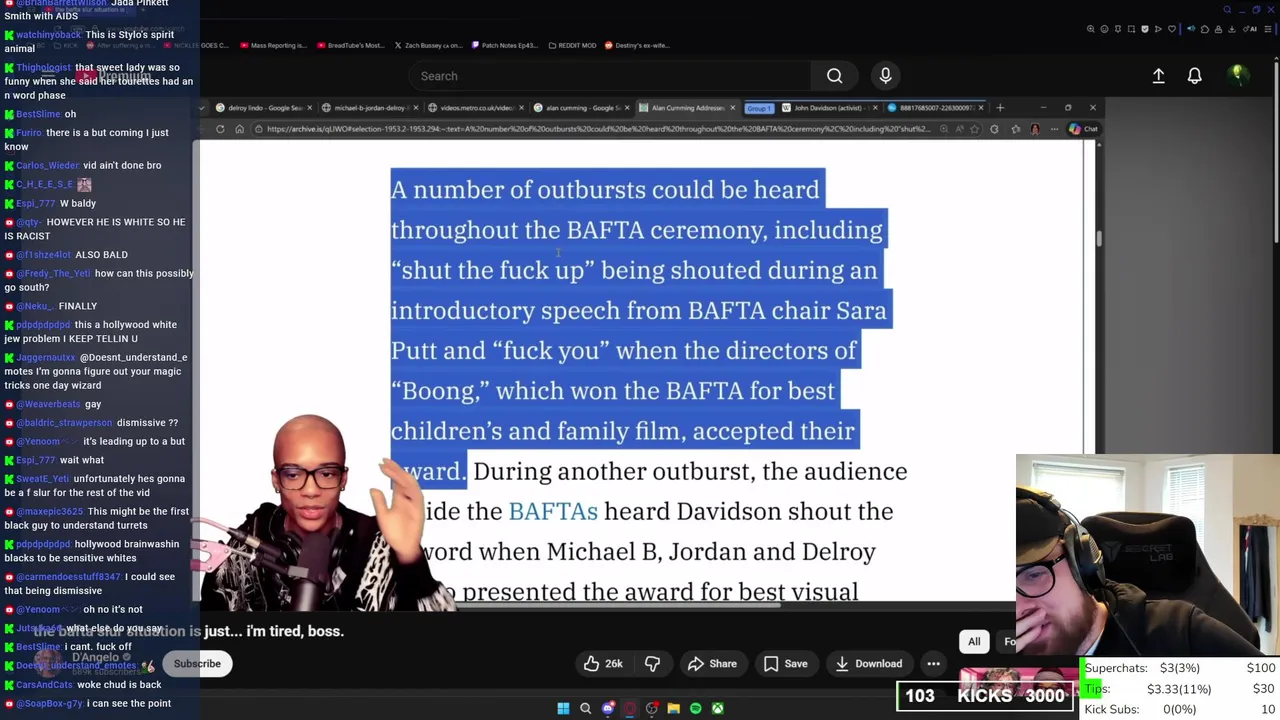Open BreadTube's Most bookmark

pyautogui.click(x=350, y=45)
